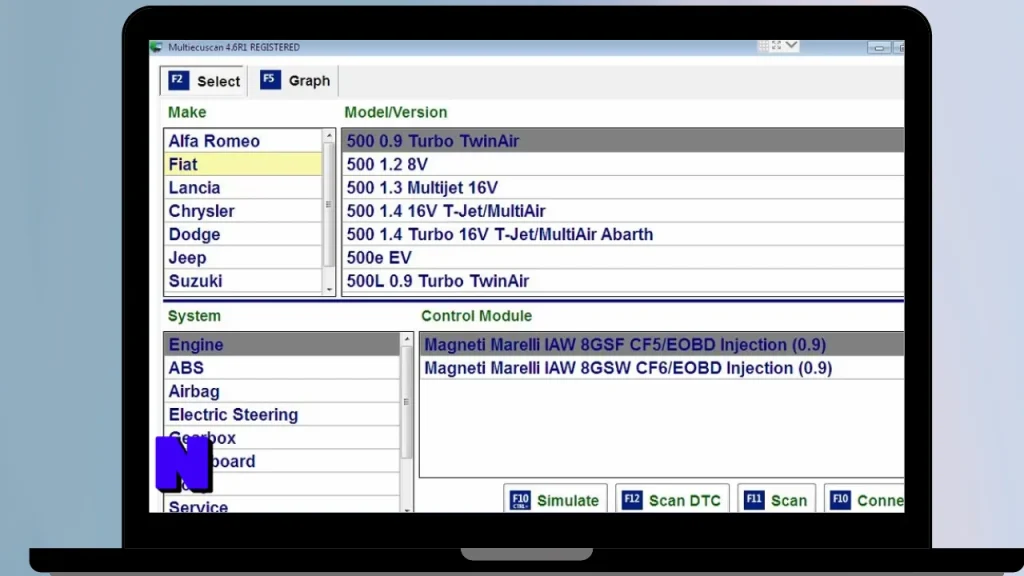Image resolution: width=1024 pixels, height=576 pixels.
Task: Click the F12 icon on Scan DTC button
Action: [x=632, y=500]
